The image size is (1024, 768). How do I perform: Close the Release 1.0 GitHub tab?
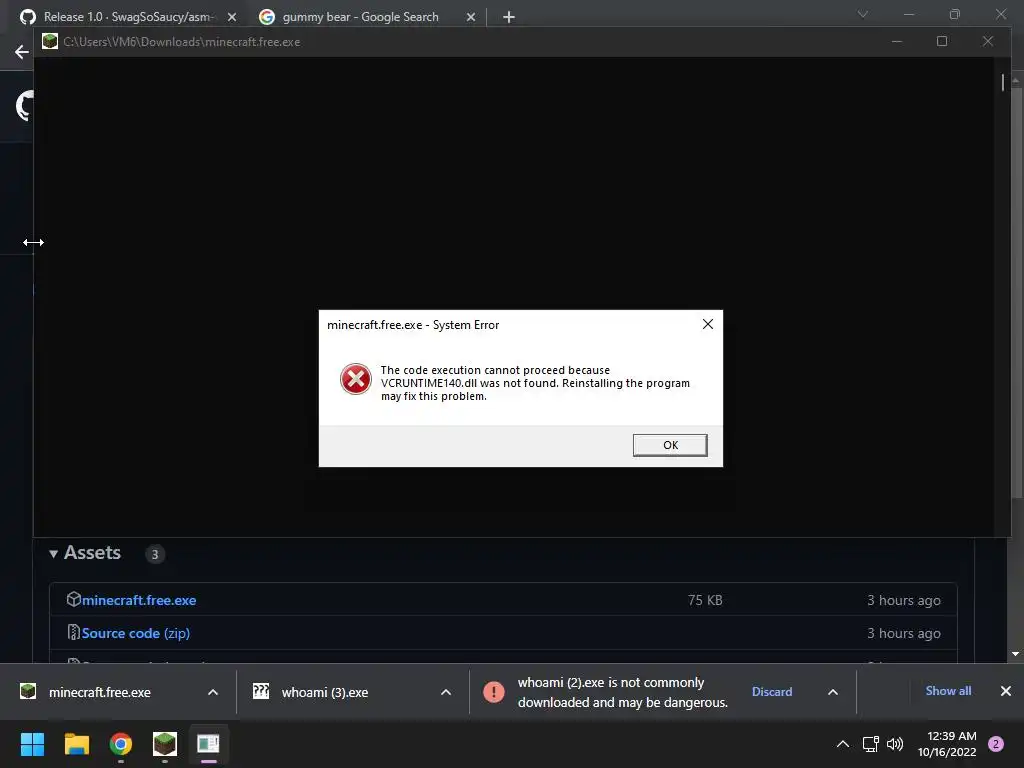[232, 17]
